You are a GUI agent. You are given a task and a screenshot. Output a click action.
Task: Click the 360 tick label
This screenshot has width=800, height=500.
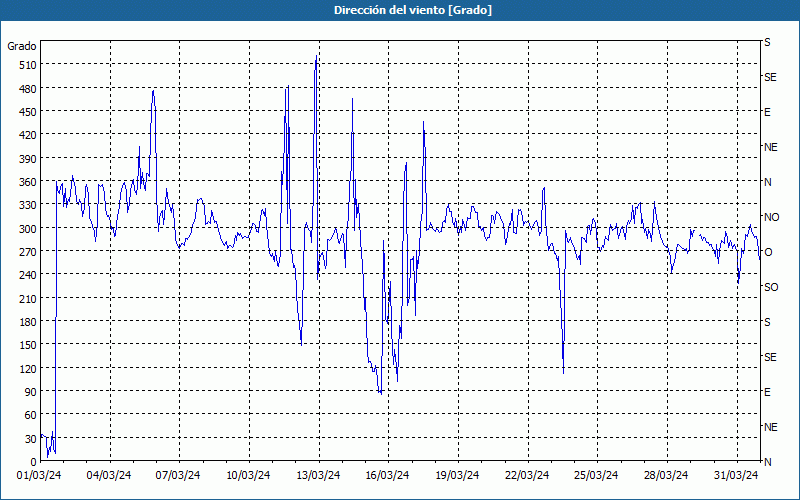(28, 182)
